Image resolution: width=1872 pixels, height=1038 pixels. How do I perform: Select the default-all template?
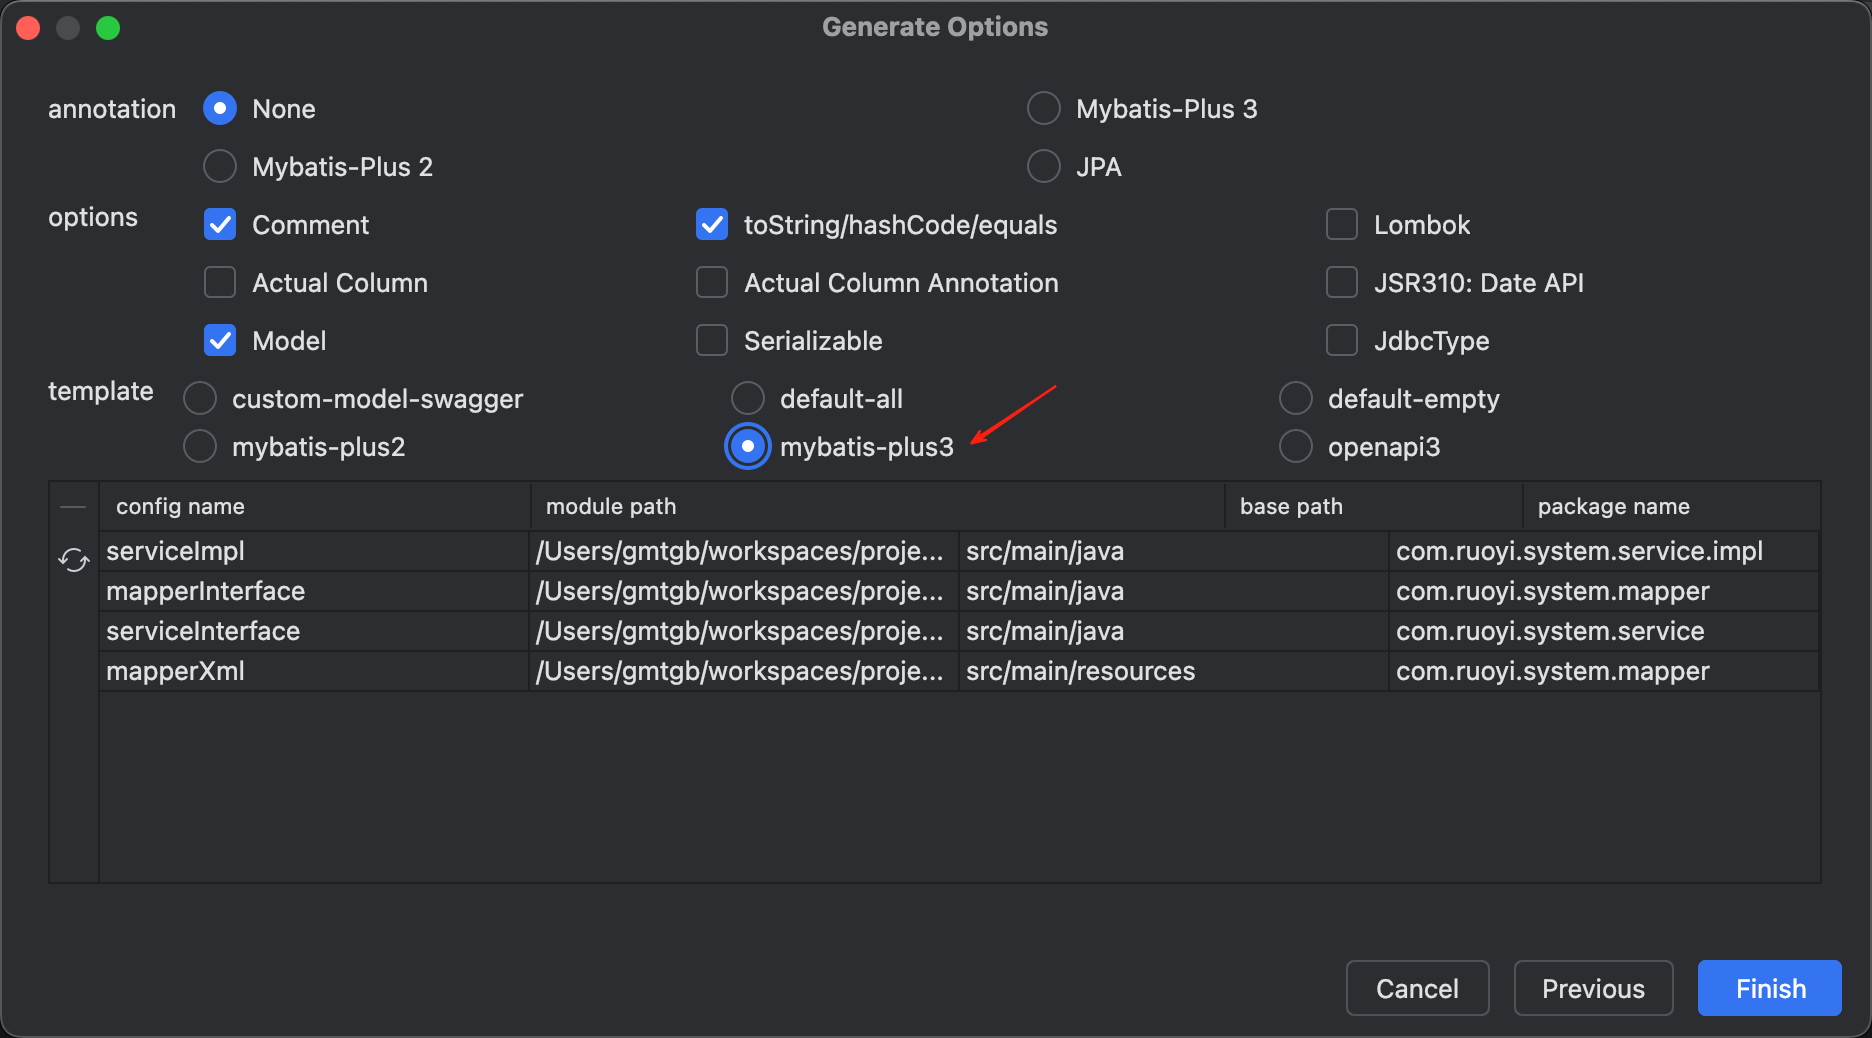tap(748, 399)
